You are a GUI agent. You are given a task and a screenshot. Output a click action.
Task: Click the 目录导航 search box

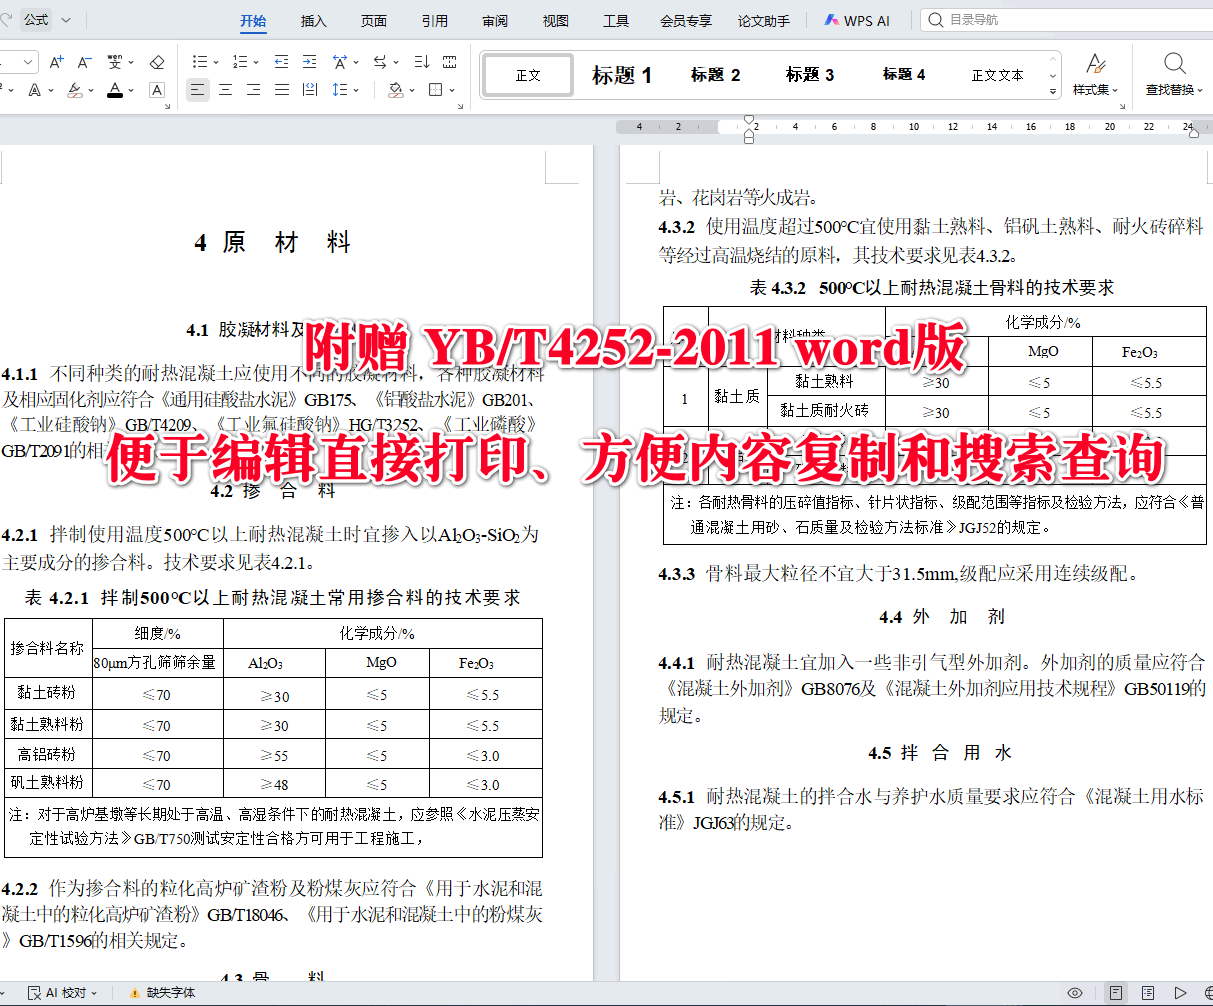click(x=1065, y=20)
